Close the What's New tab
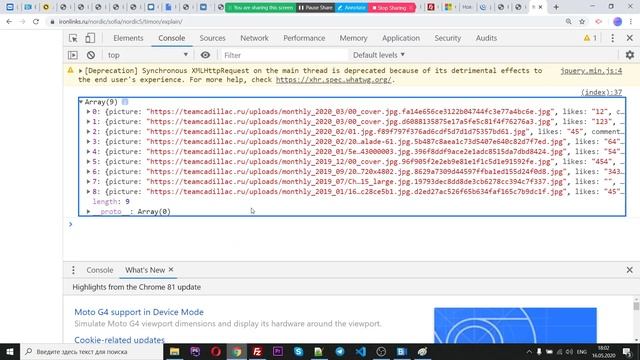 [x=171, y=269]
